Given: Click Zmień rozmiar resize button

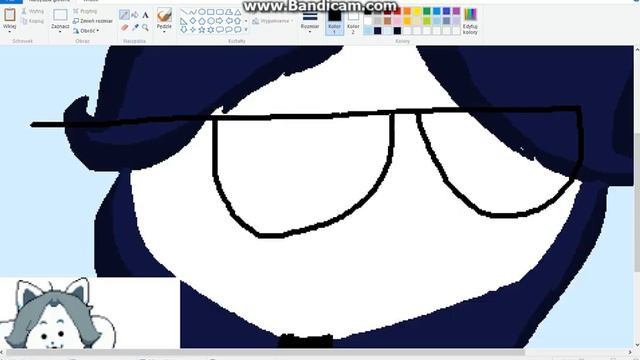Looking at the screenshot, I should point(93,21).
